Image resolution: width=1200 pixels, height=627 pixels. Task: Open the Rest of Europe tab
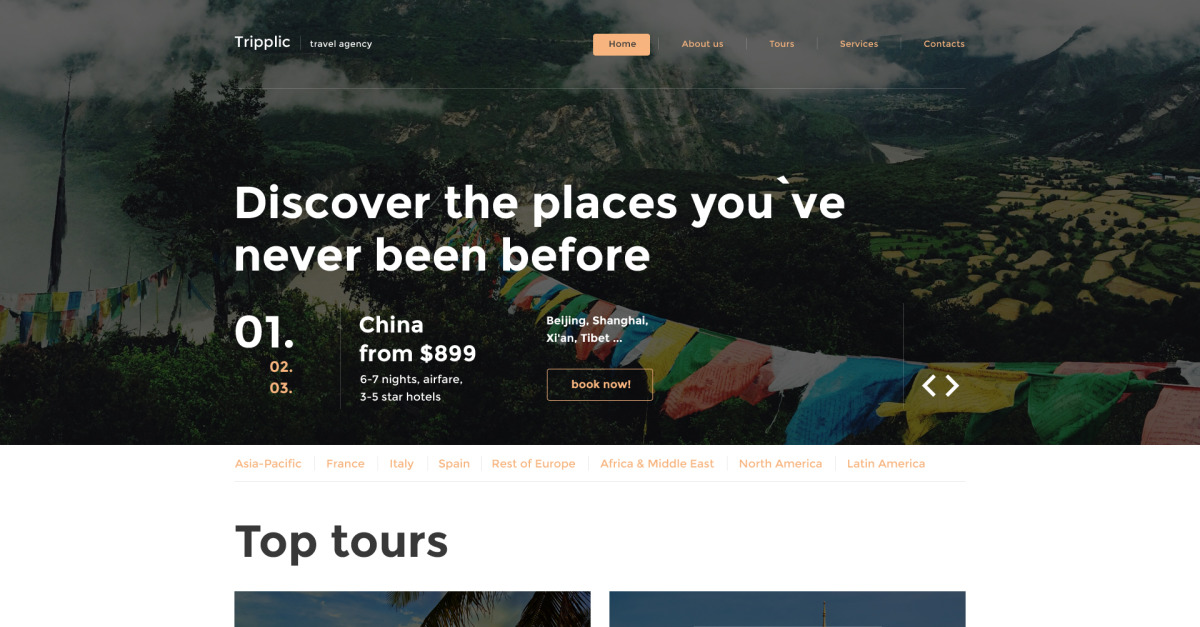click(533, 464)
